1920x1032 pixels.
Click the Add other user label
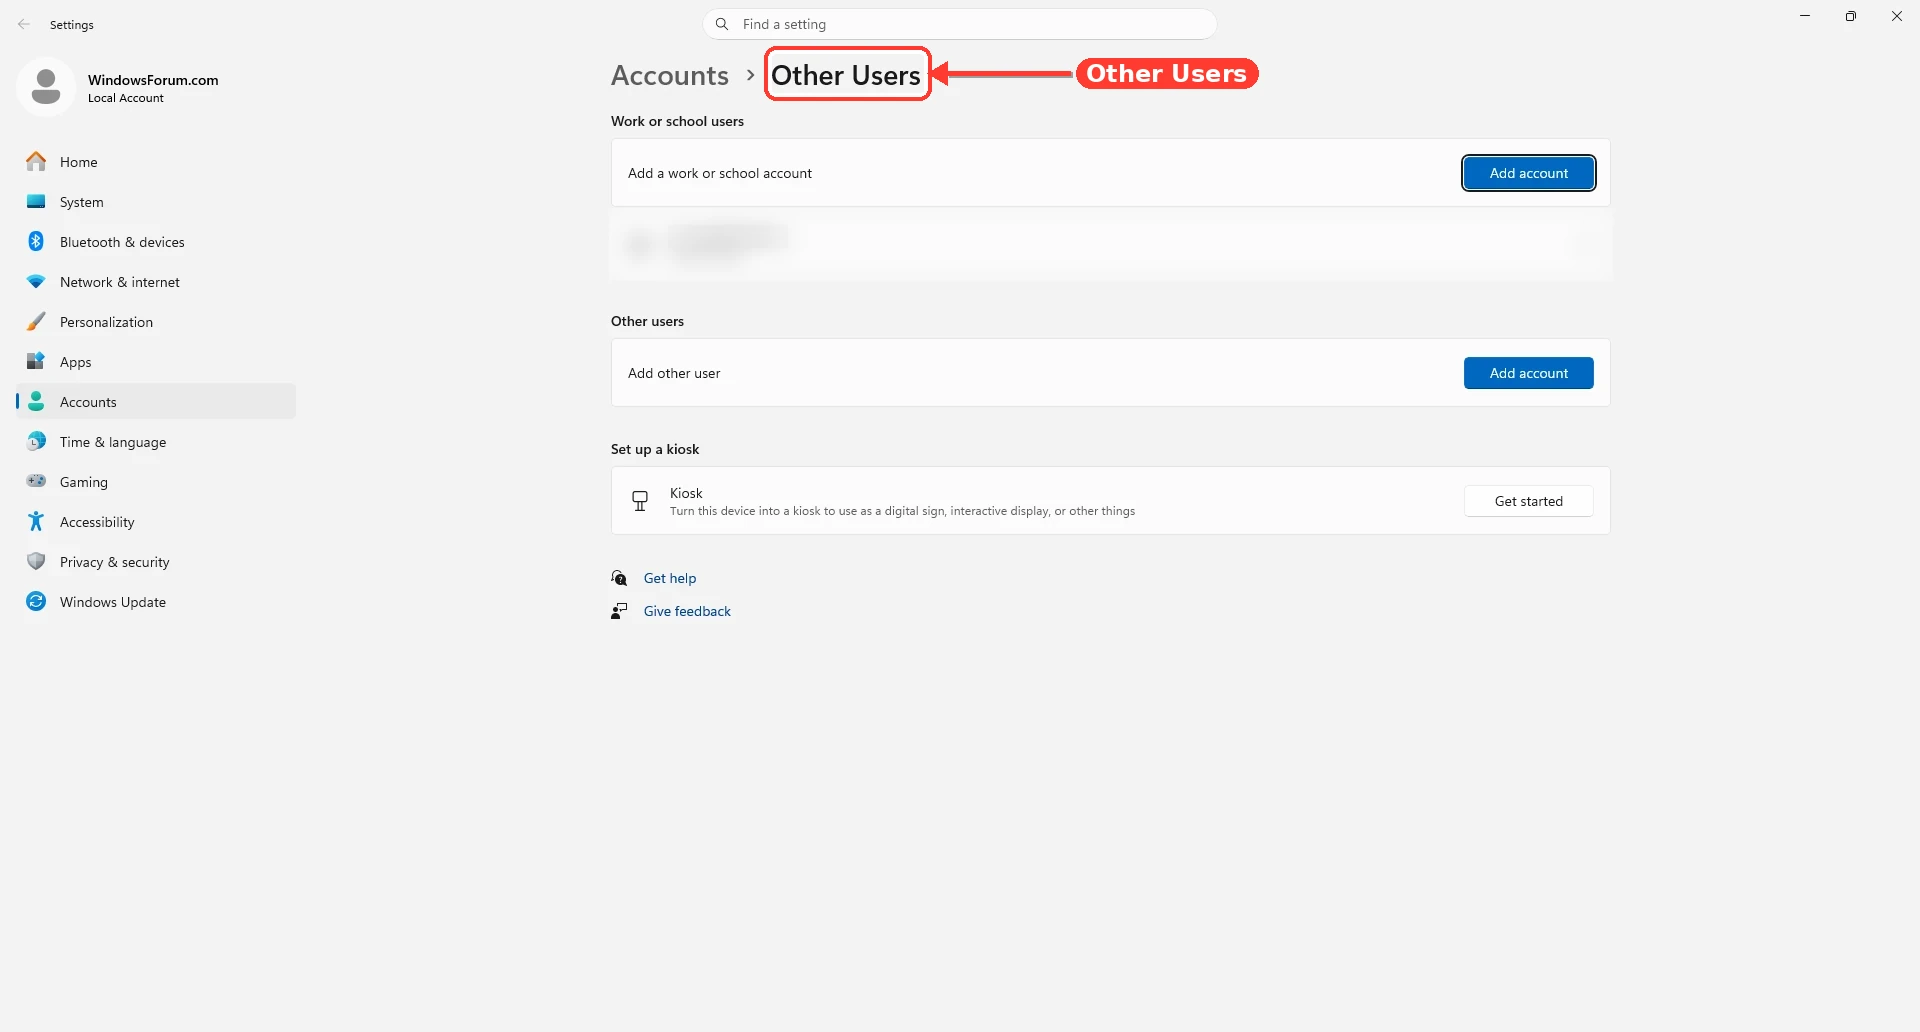coord(674,373)
